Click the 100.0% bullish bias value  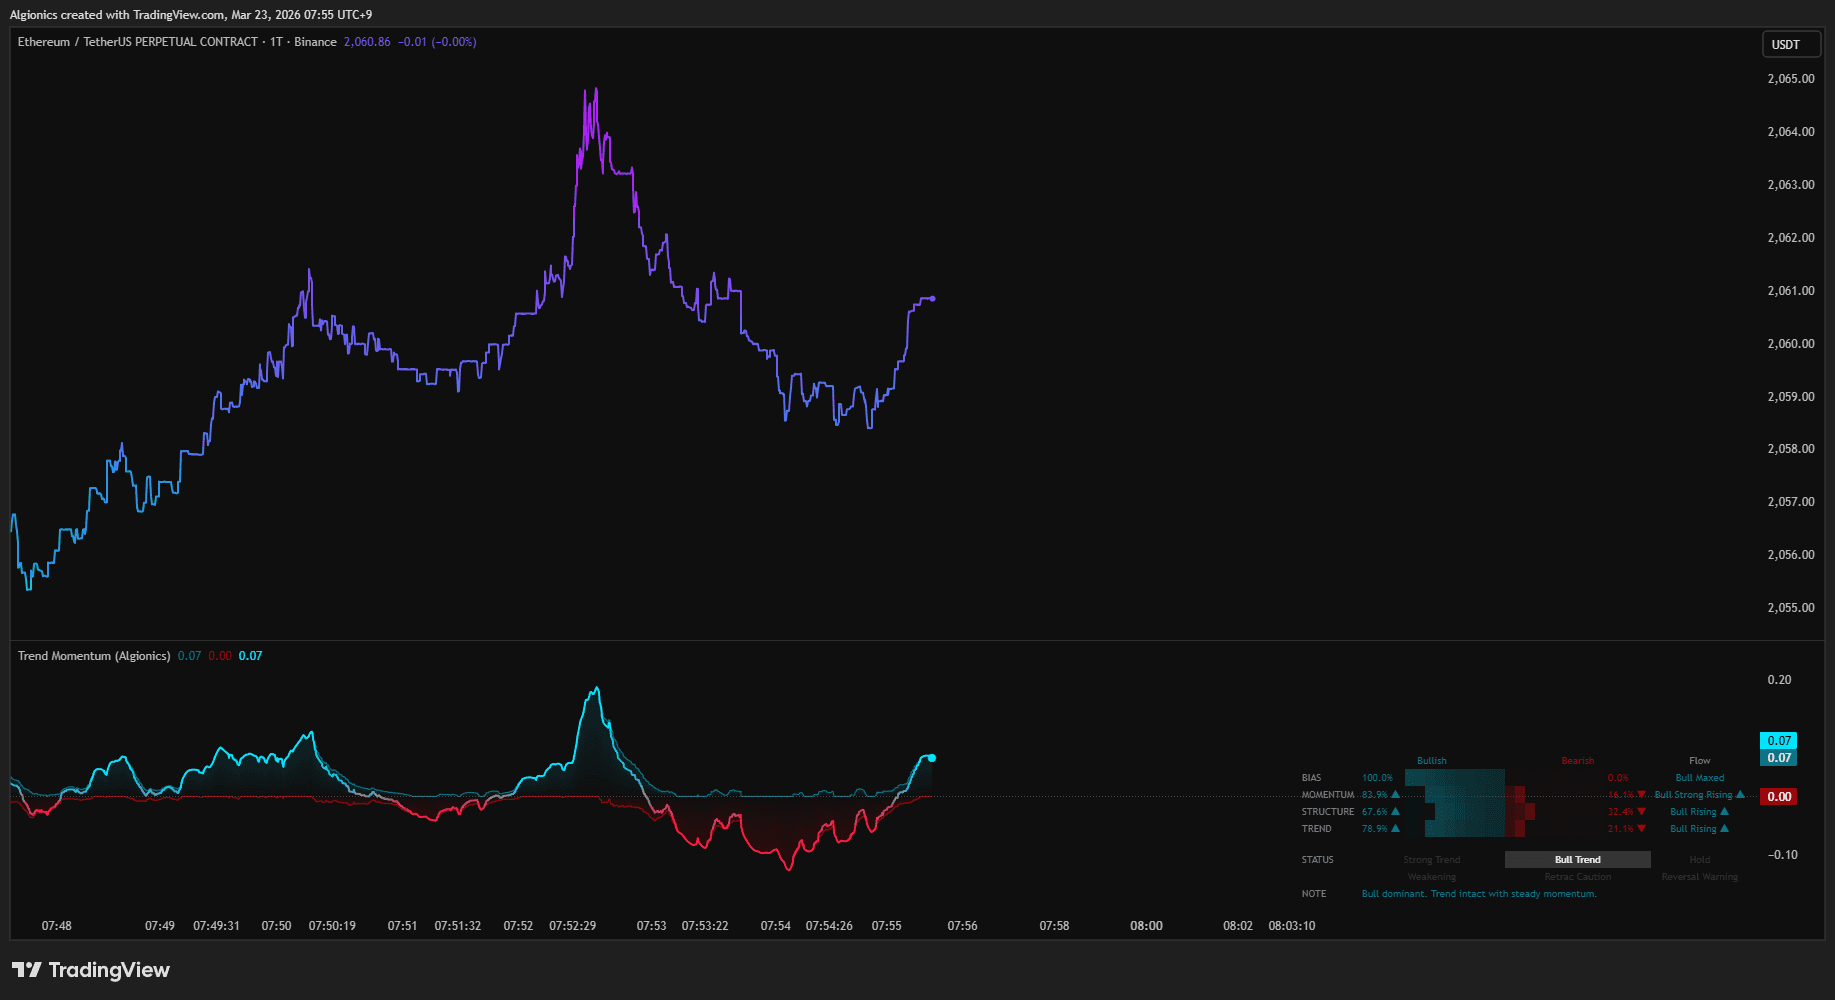(x=1377, y=778)
